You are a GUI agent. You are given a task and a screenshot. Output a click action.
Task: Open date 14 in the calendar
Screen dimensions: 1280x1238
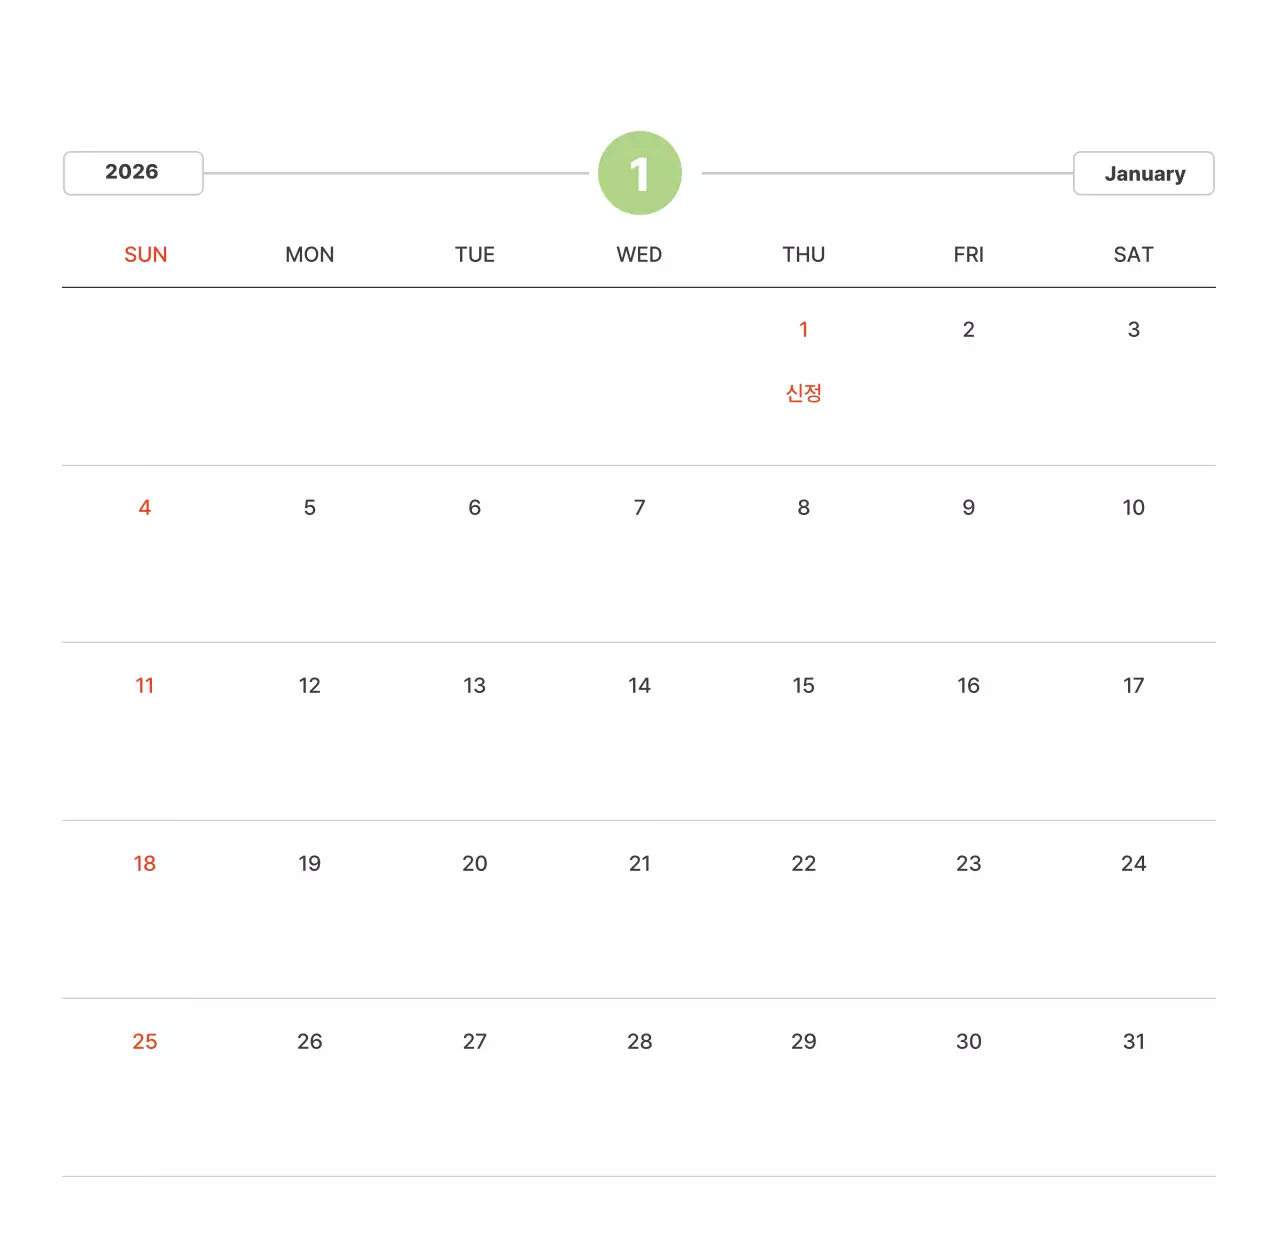coord(640,686)
